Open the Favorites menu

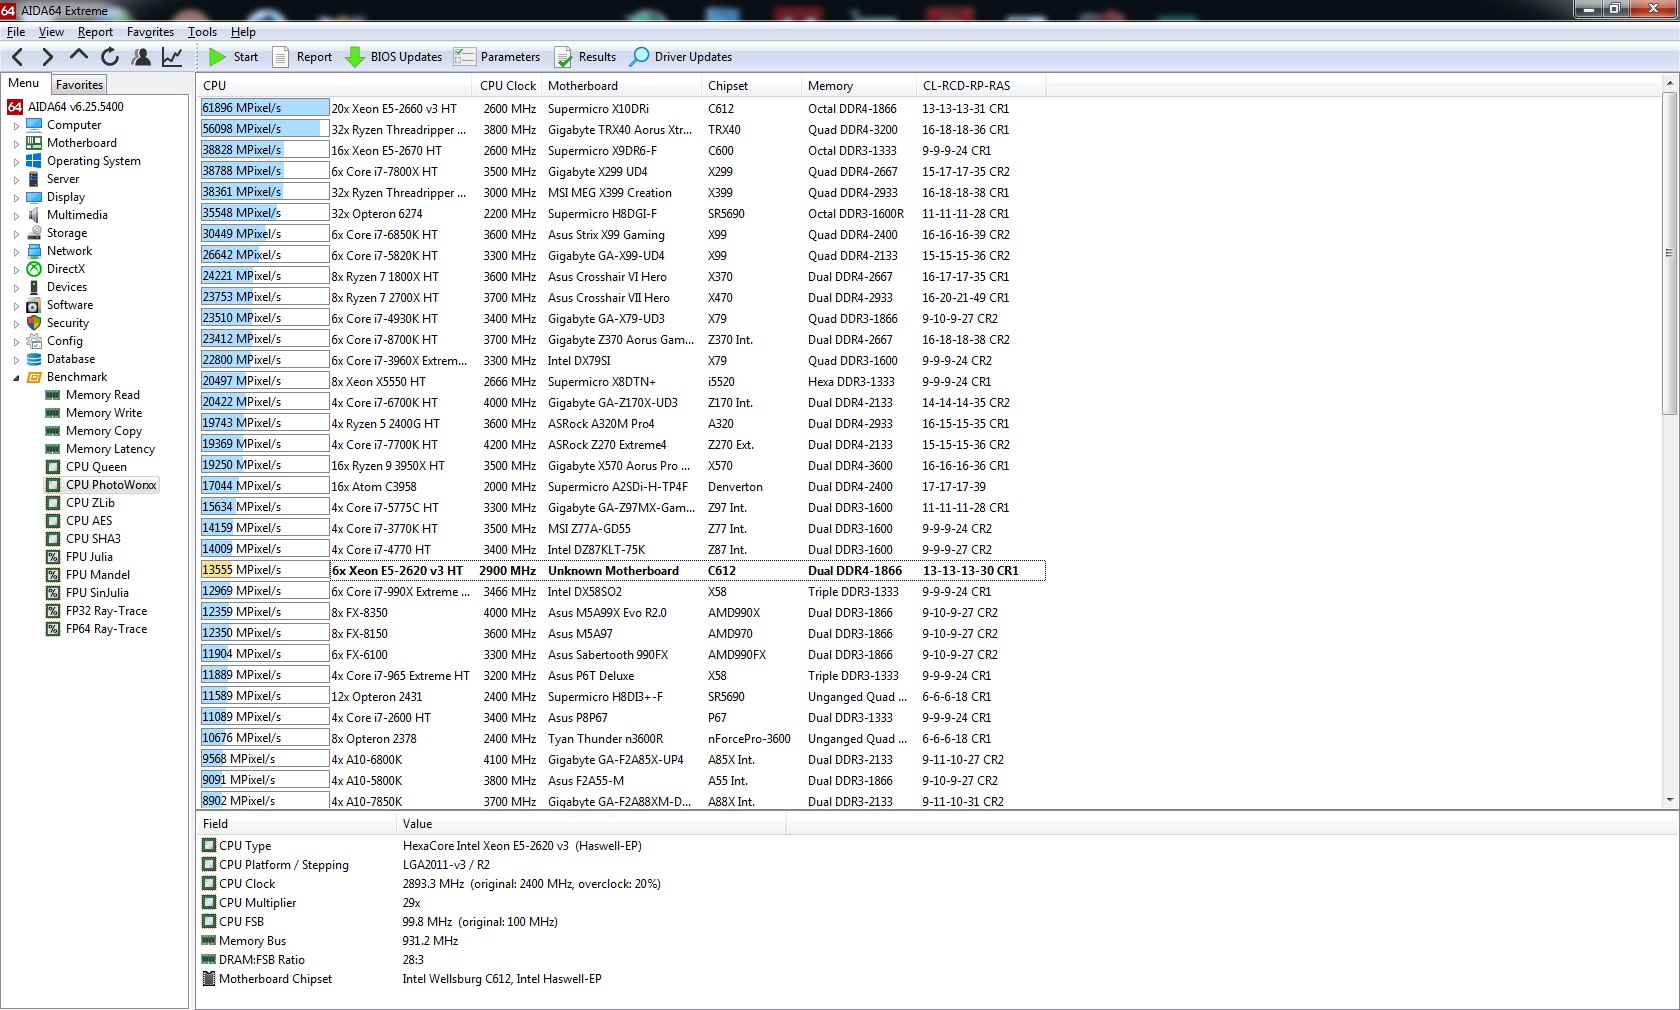pos(150,32)
